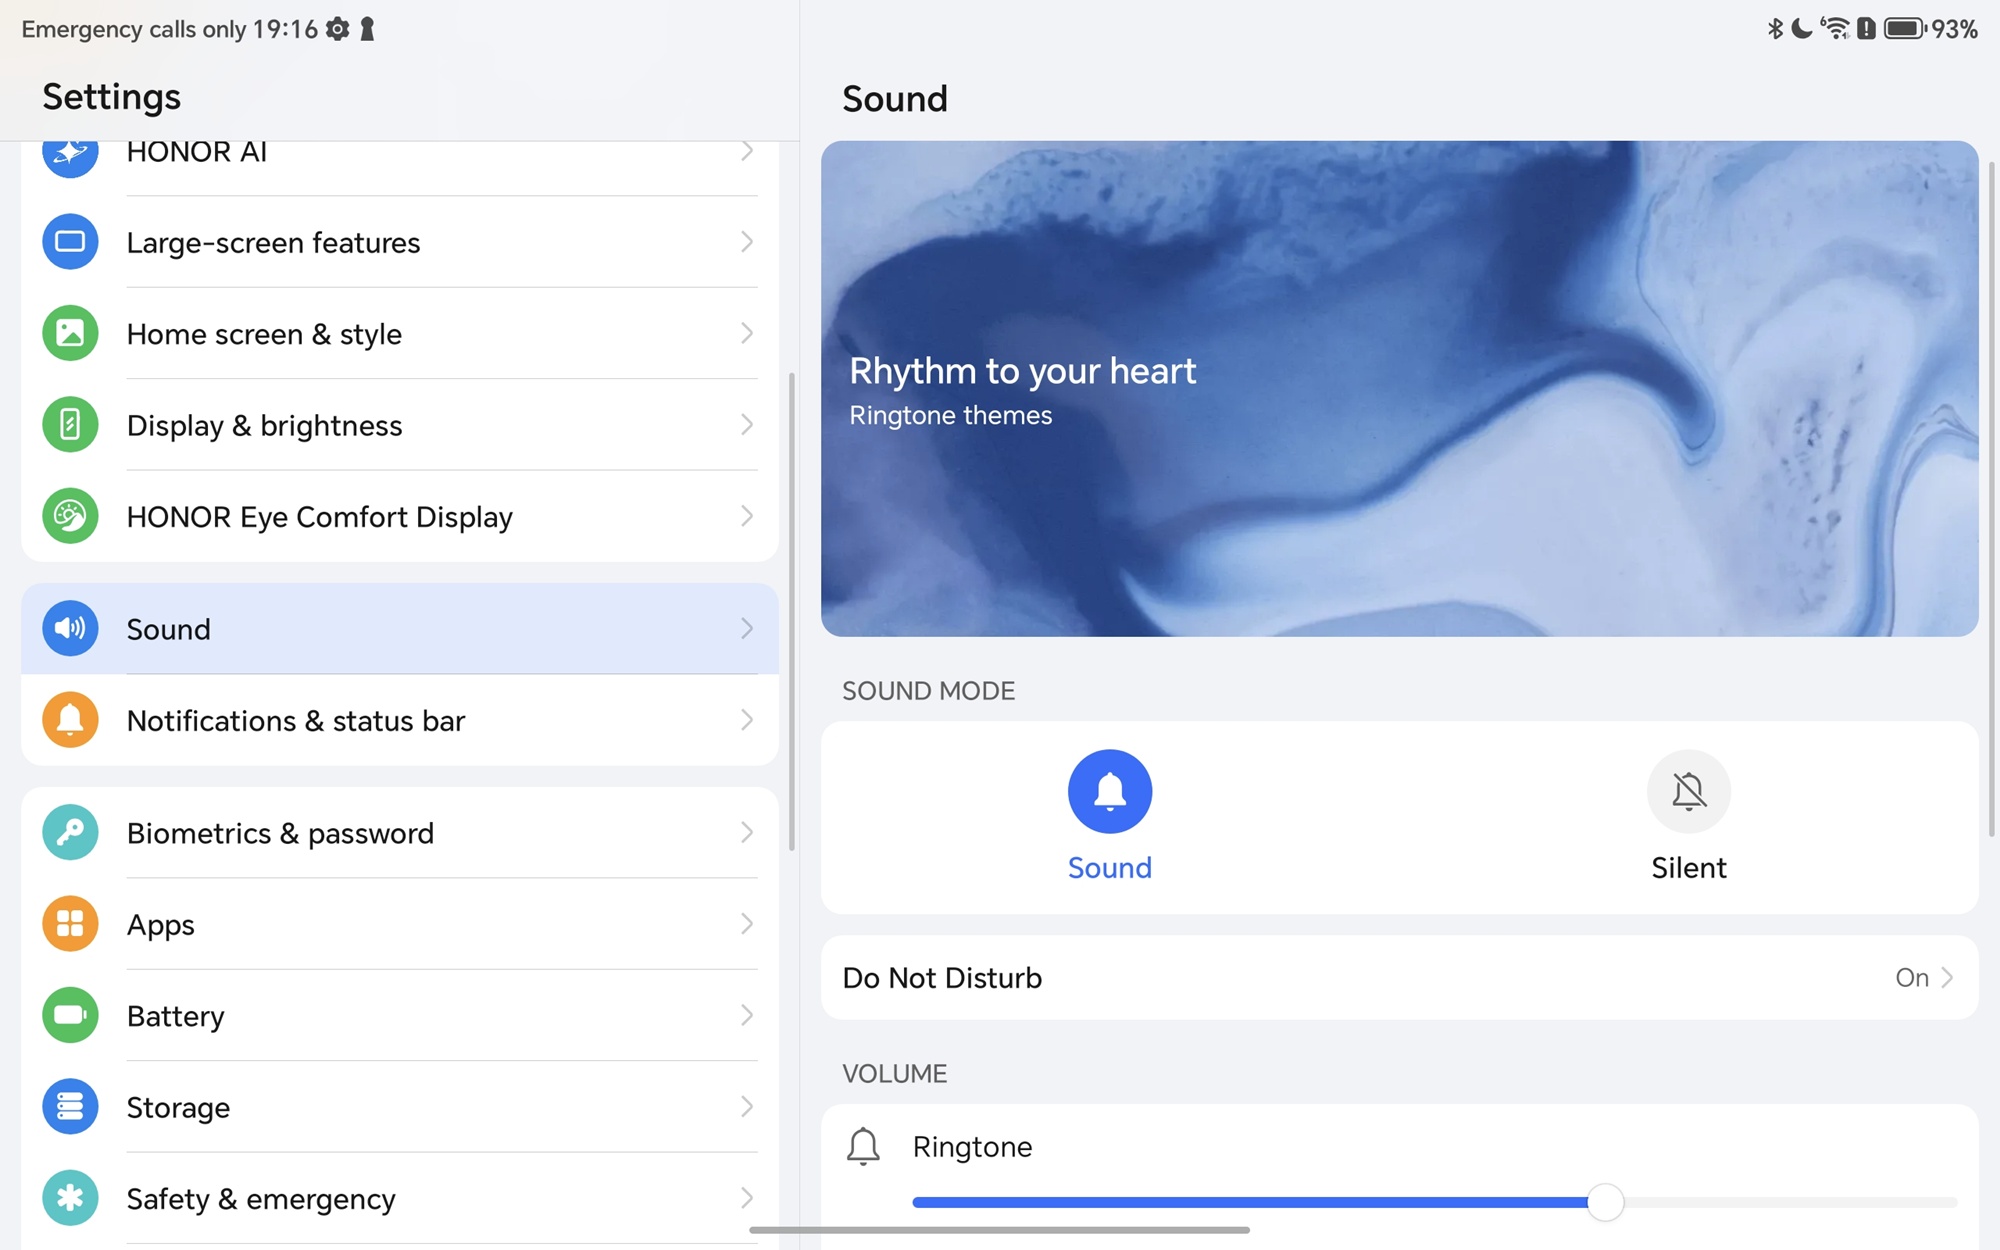The height and width of the screenshot is (1250, 2000).
Task: Click the blue Storage icon
Action: [x=70, y=1106]
